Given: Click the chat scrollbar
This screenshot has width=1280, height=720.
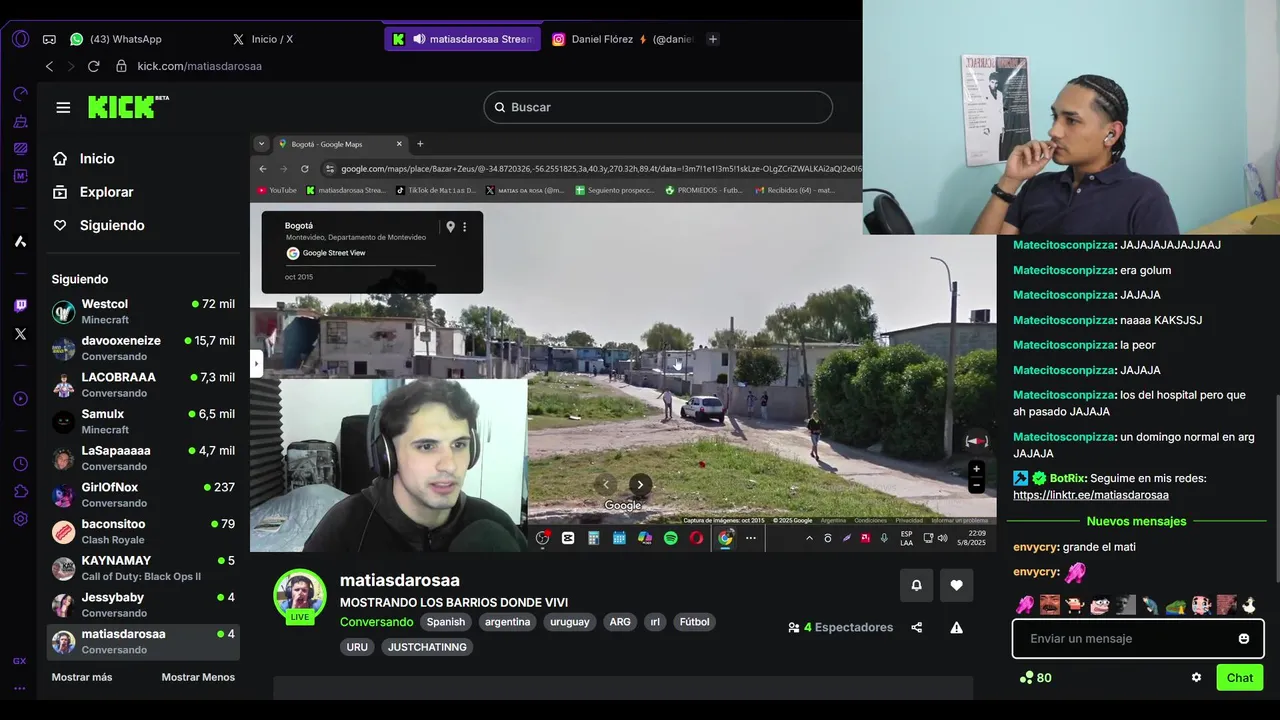Looking at the screenshot, I should pos(1276,488).
